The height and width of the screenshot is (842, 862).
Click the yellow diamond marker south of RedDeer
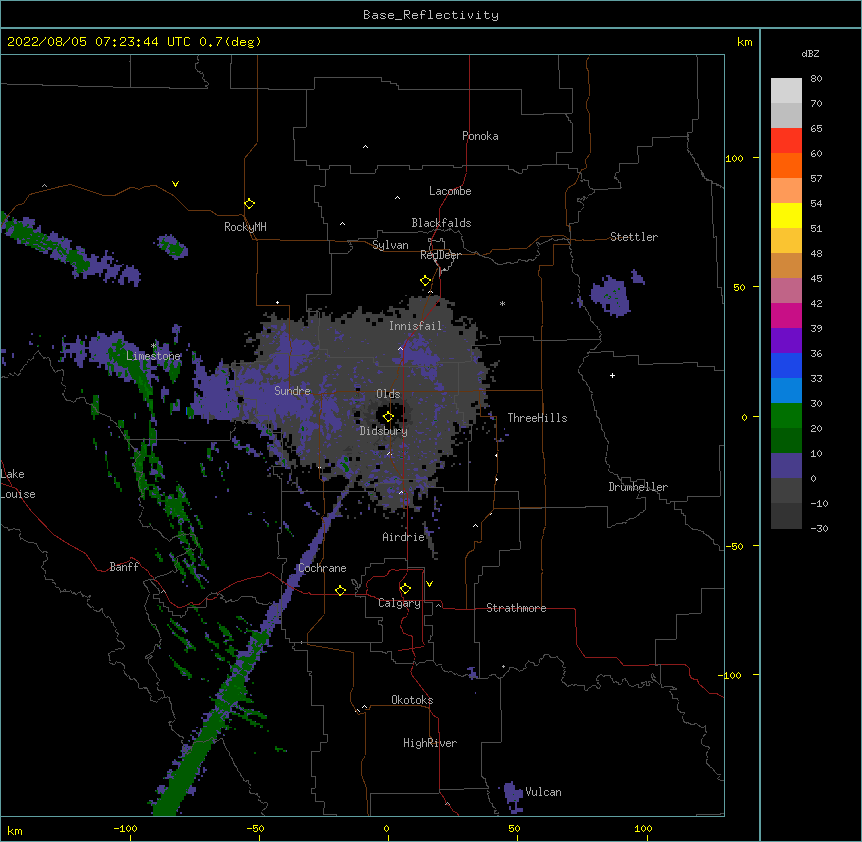426,281
